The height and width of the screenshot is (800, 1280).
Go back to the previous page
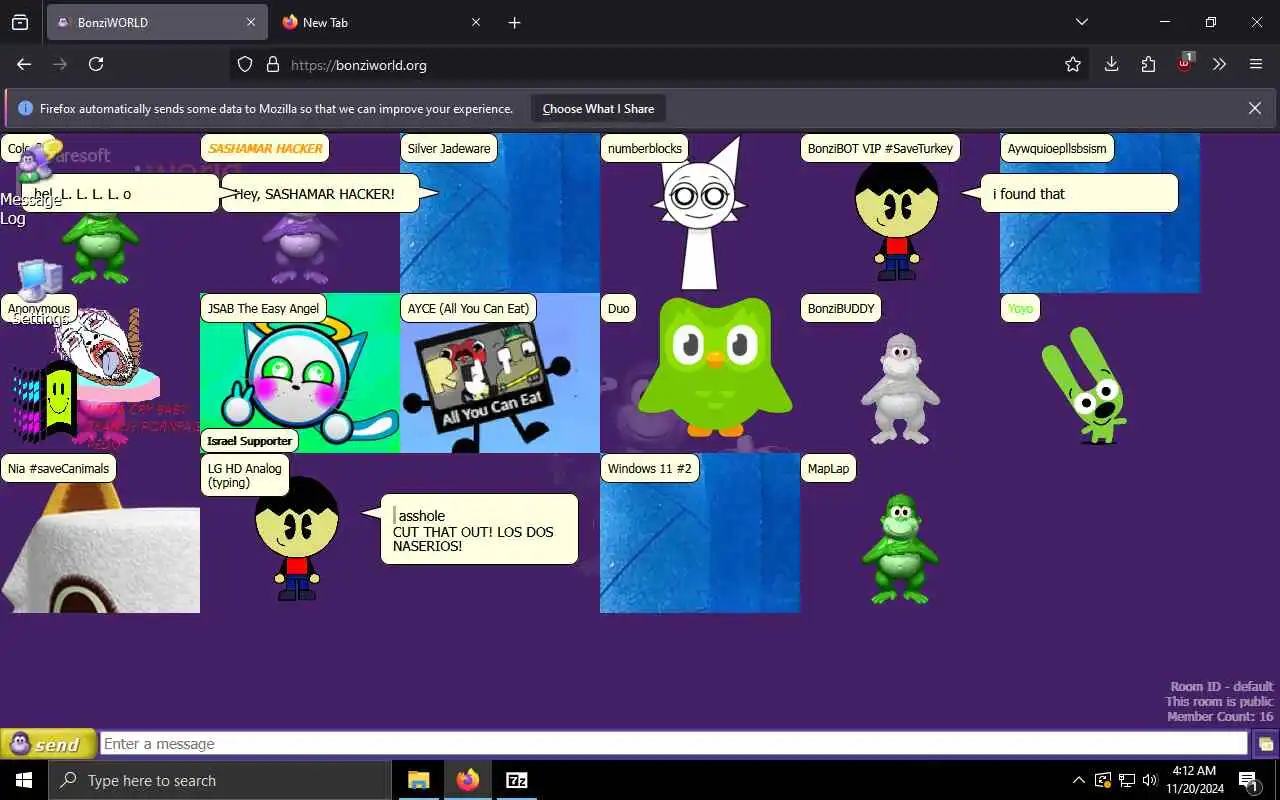pos(24,64)
